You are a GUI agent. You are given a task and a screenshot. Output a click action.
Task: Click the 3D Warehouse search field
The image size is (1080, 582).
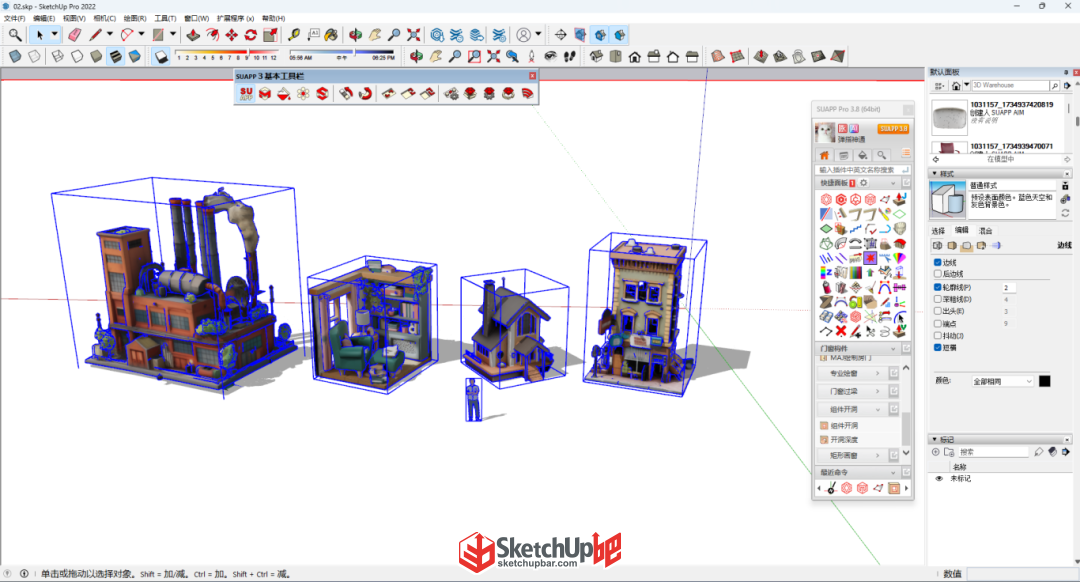click(1010, 85)
